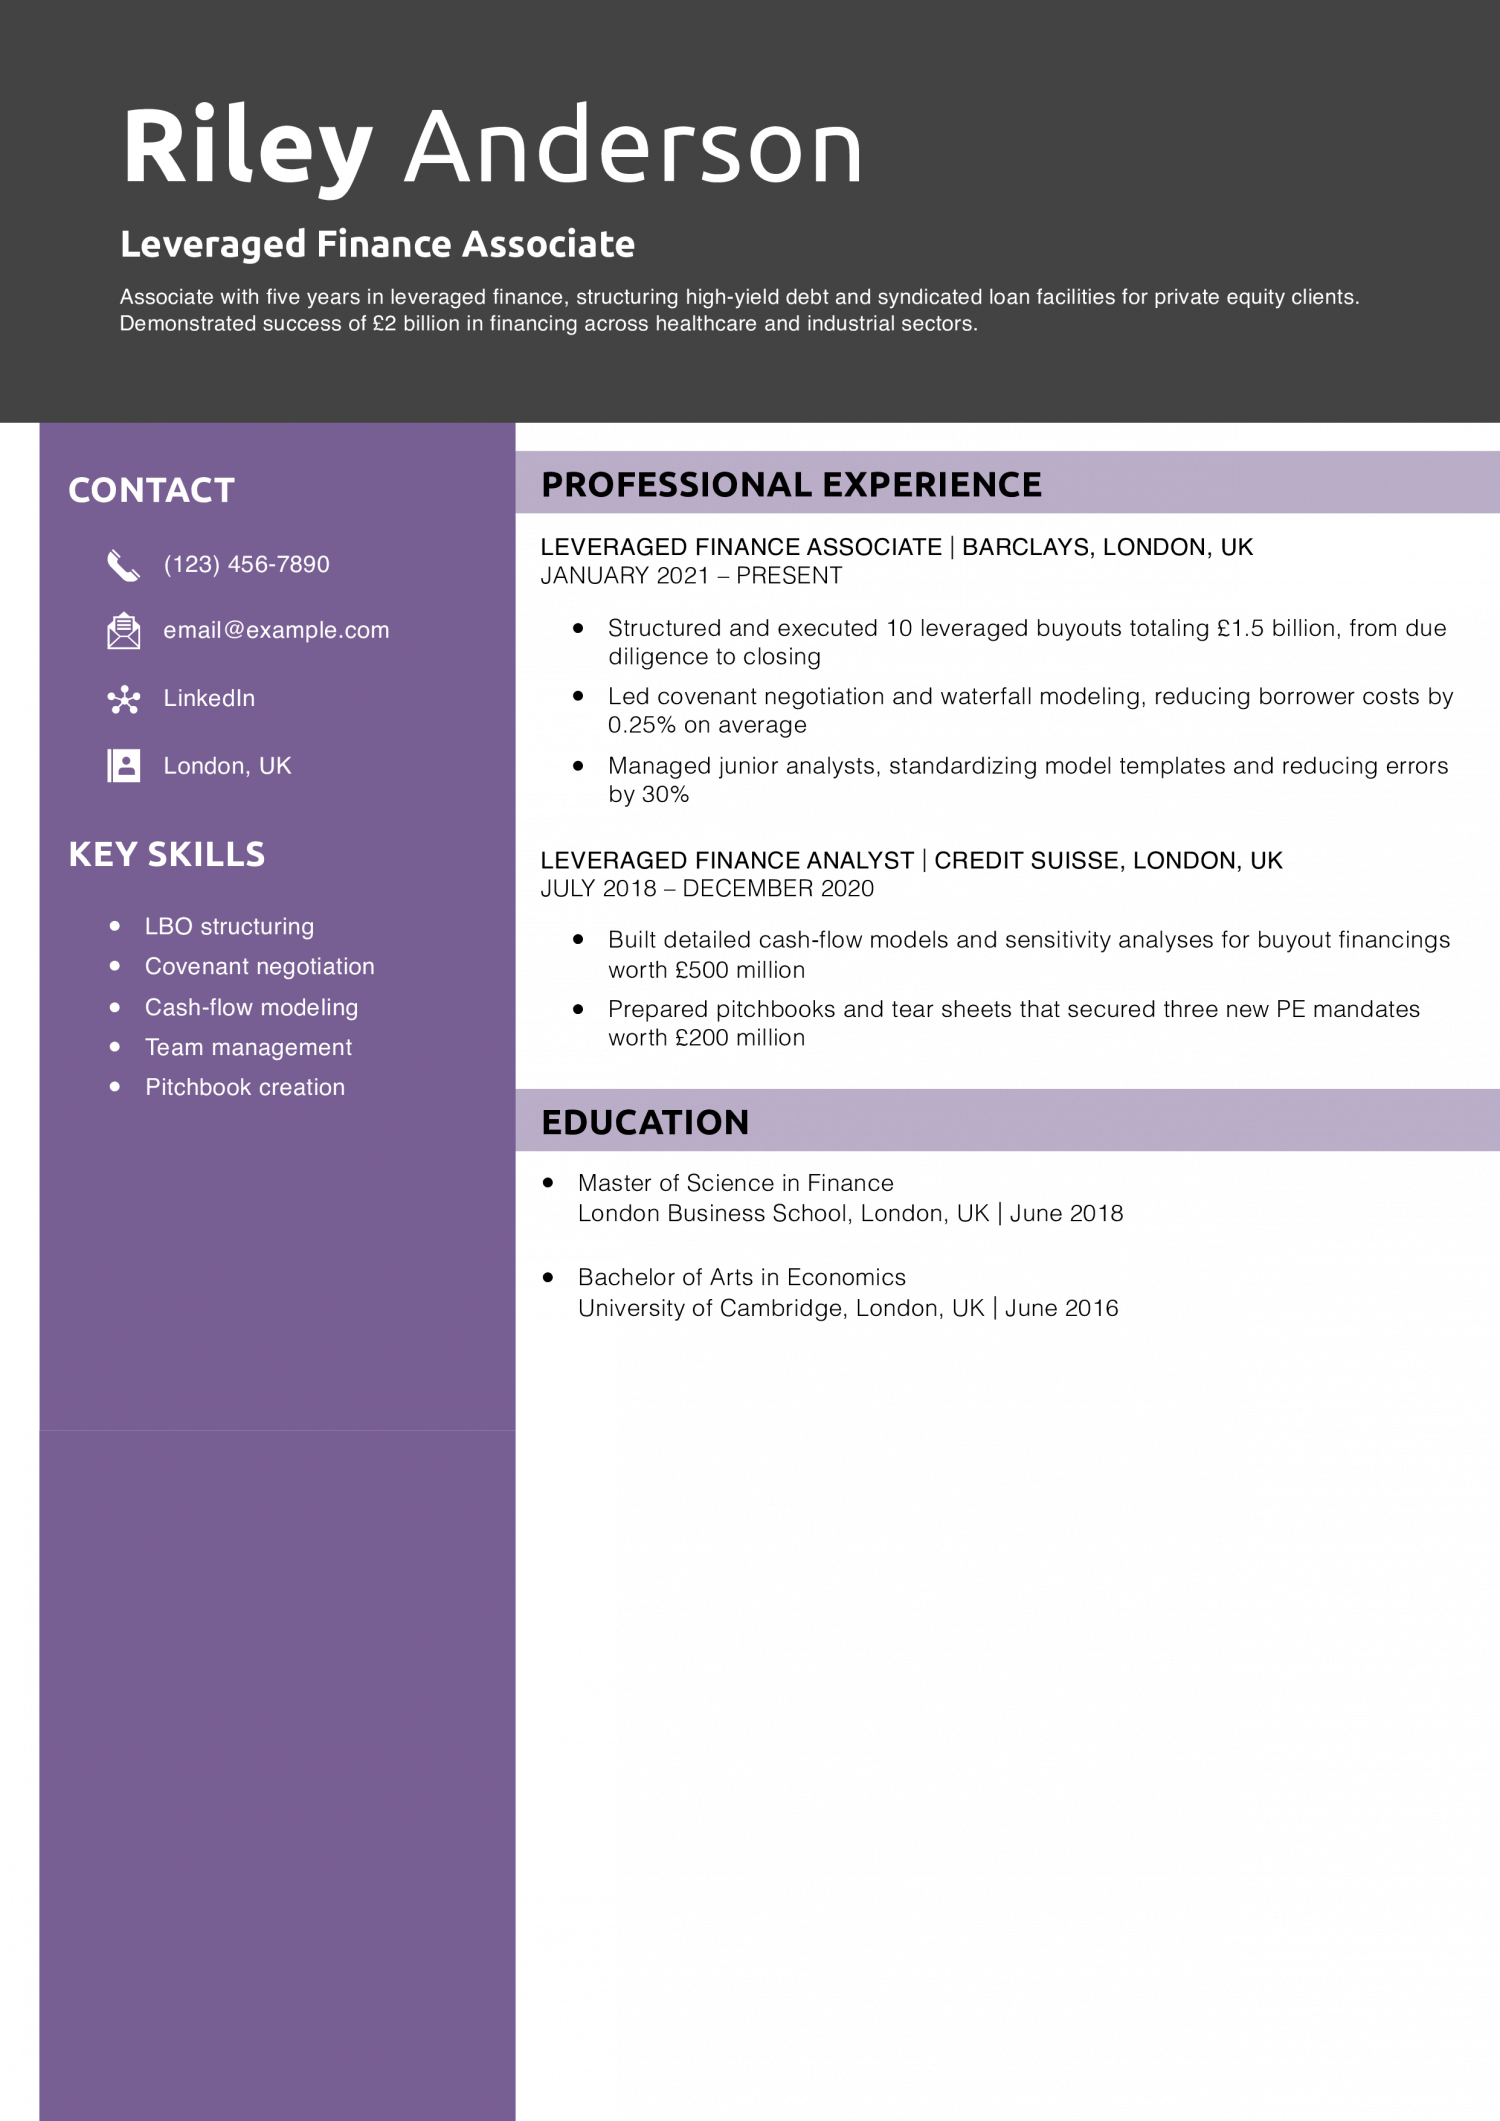Open the LinkedIn link text
This screenshot has width=1500, height=2121.
[x=209, y=698]
